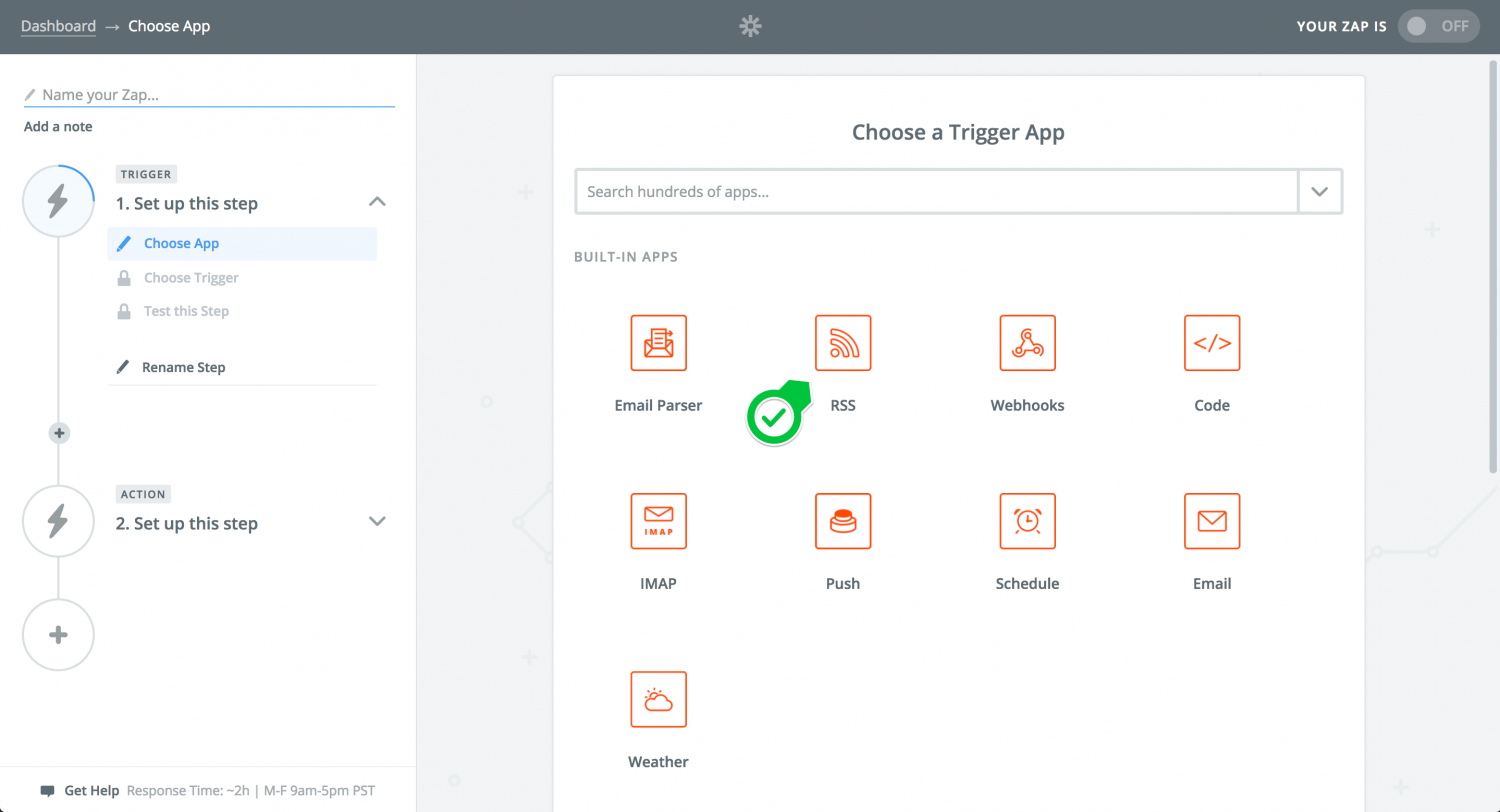Click the Zapier logo in header
The height and width of the screenshot is (812, 1500).
750,27
